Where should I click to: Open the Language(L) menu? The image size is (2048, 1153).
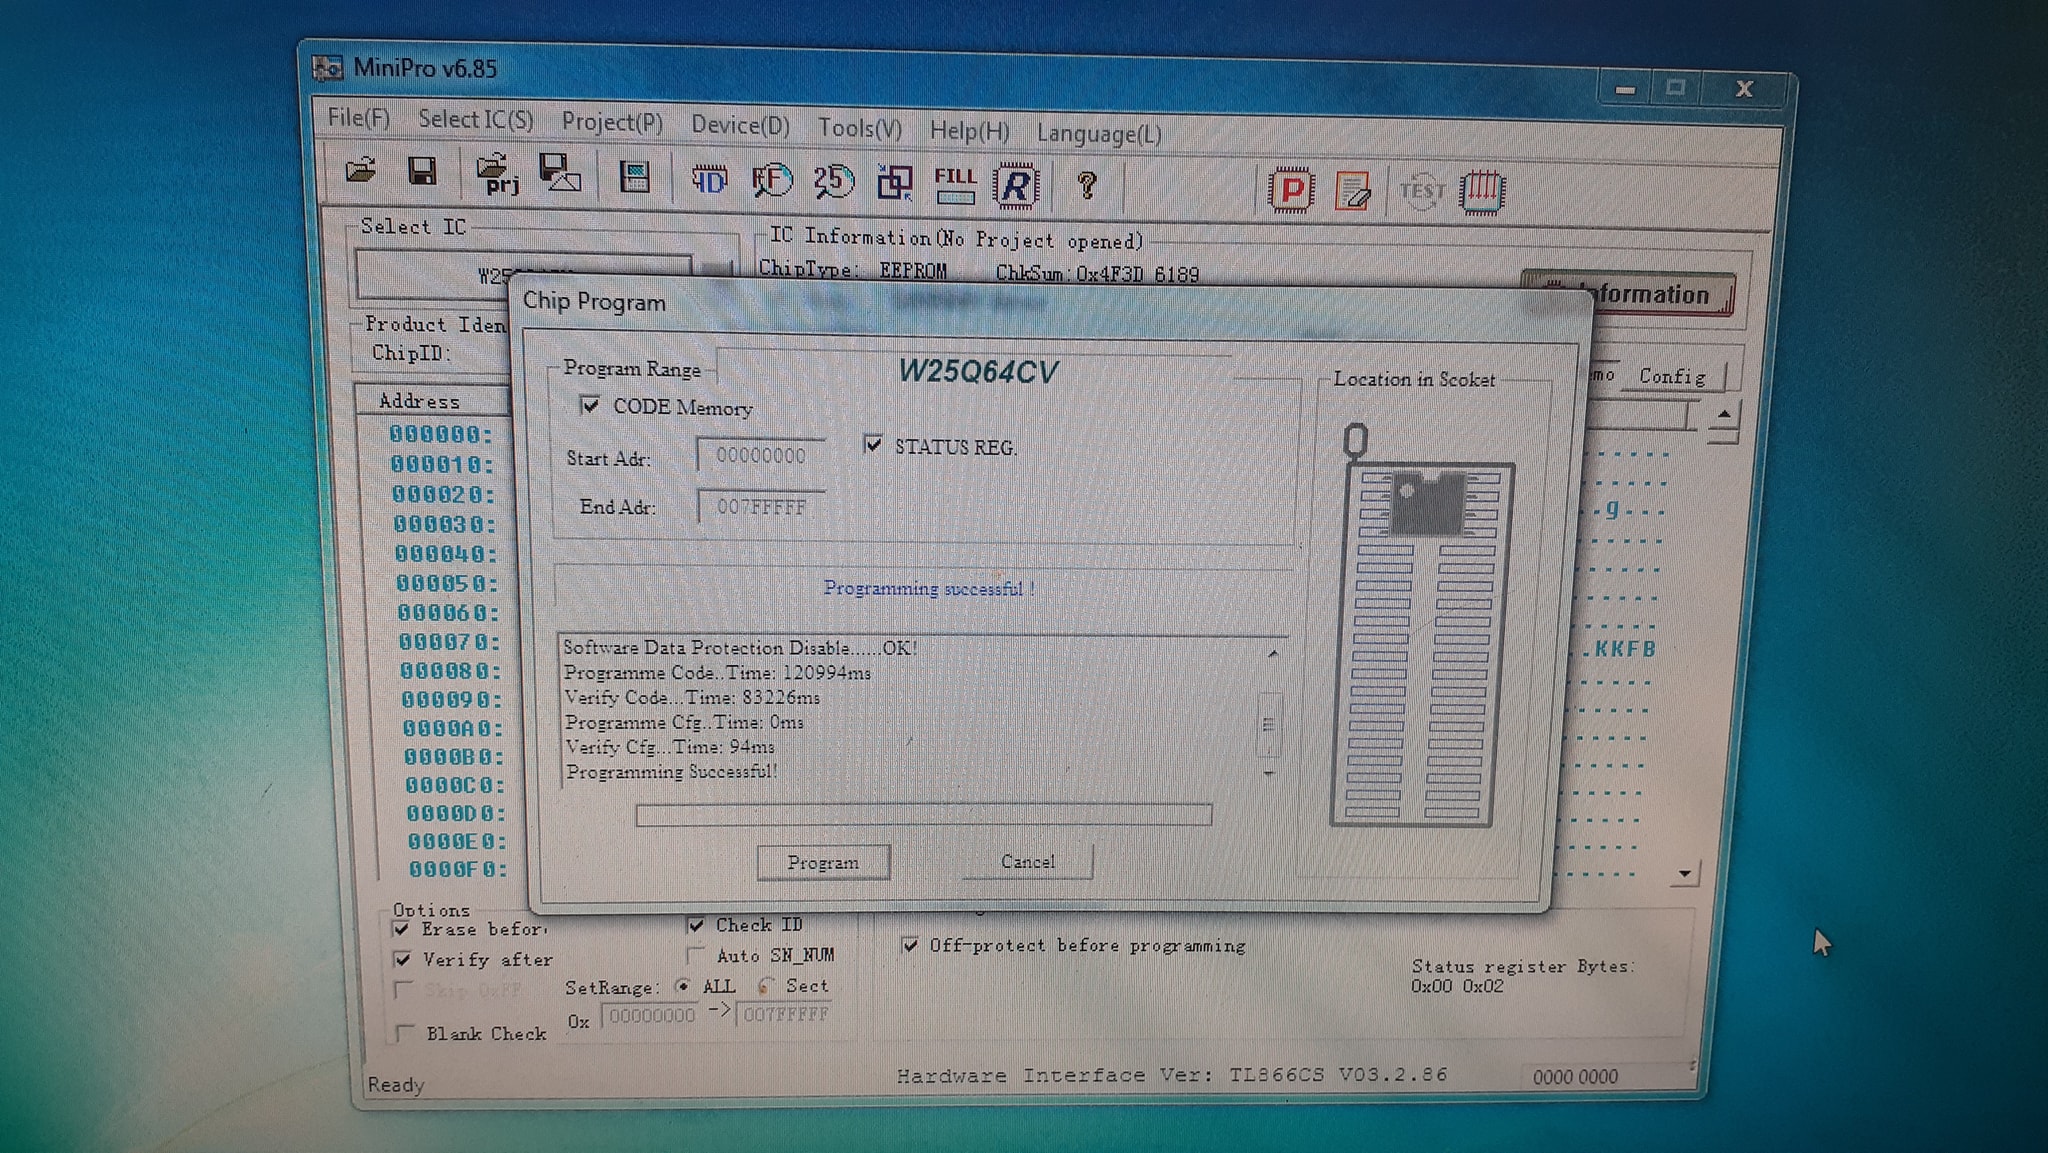click(x=1099, y=134)
